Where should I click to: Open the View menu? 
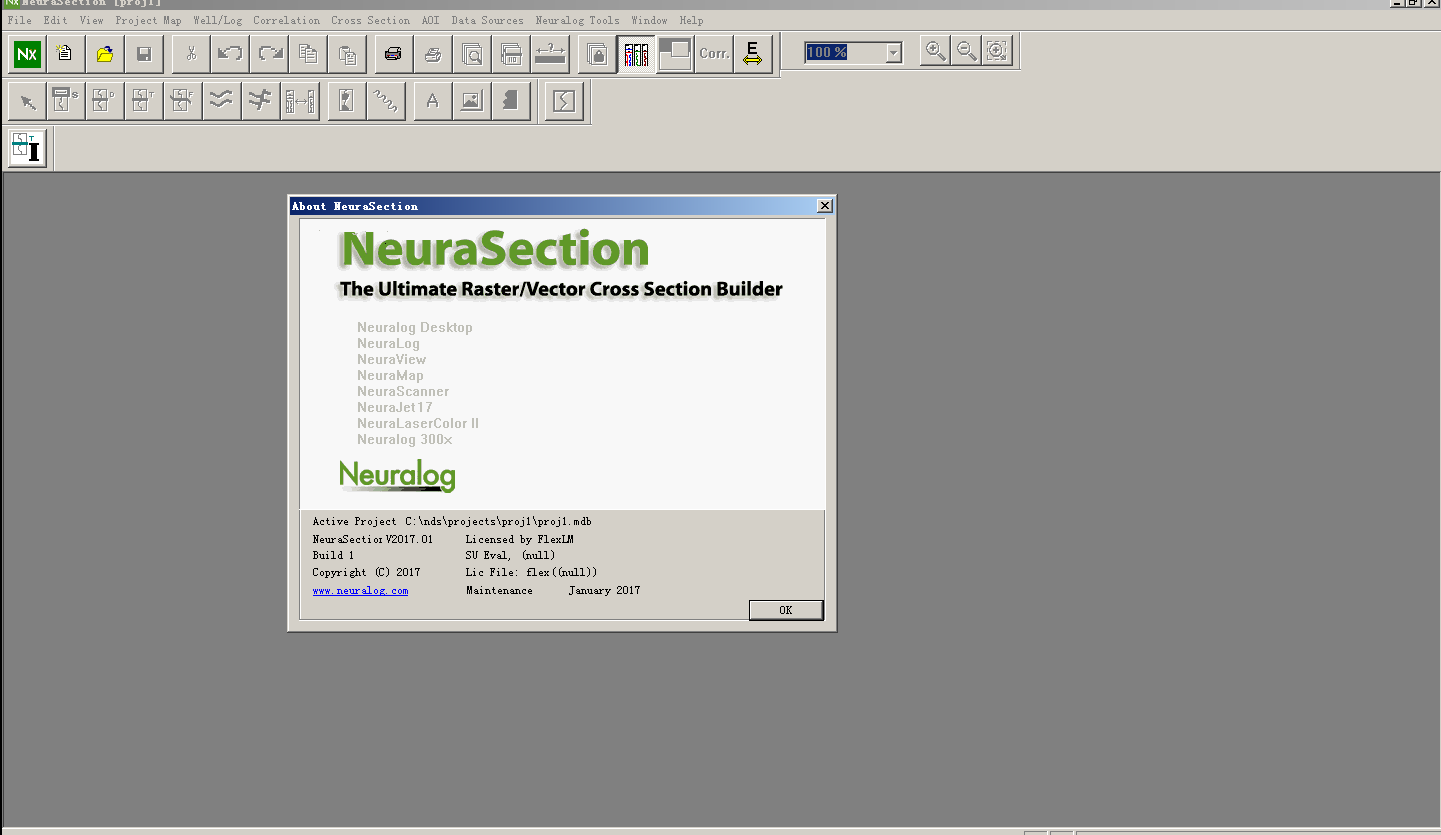click(x=91, y=20)
